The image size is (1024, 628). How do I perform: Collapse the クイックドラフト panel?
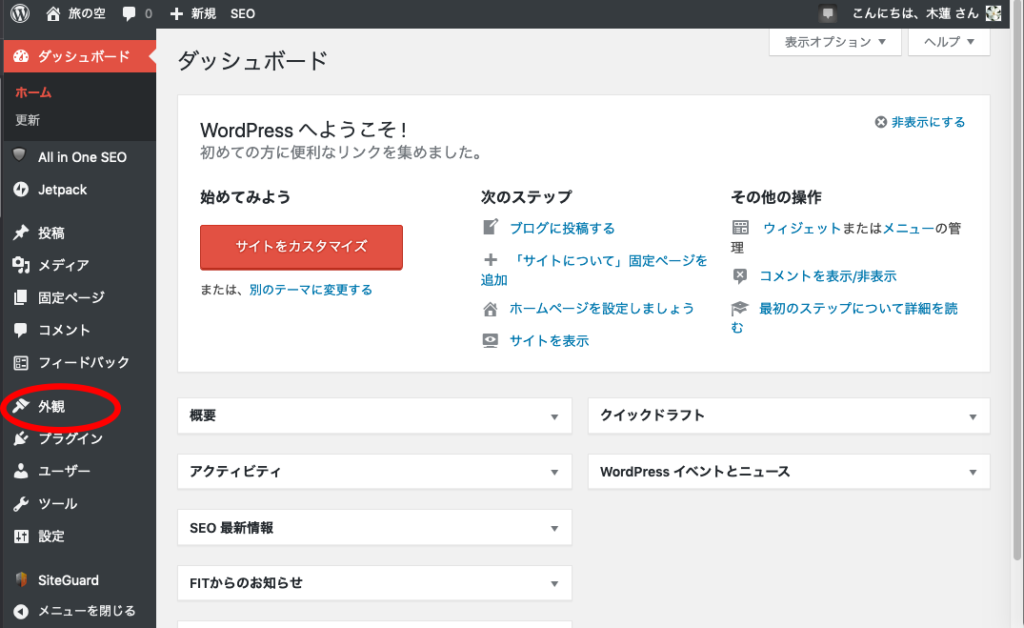click(x=971, y=416)
